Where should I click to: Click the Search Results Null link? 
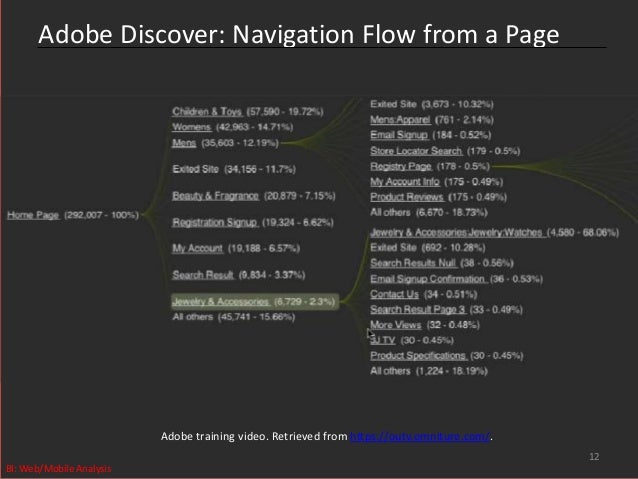pos(413,263)
